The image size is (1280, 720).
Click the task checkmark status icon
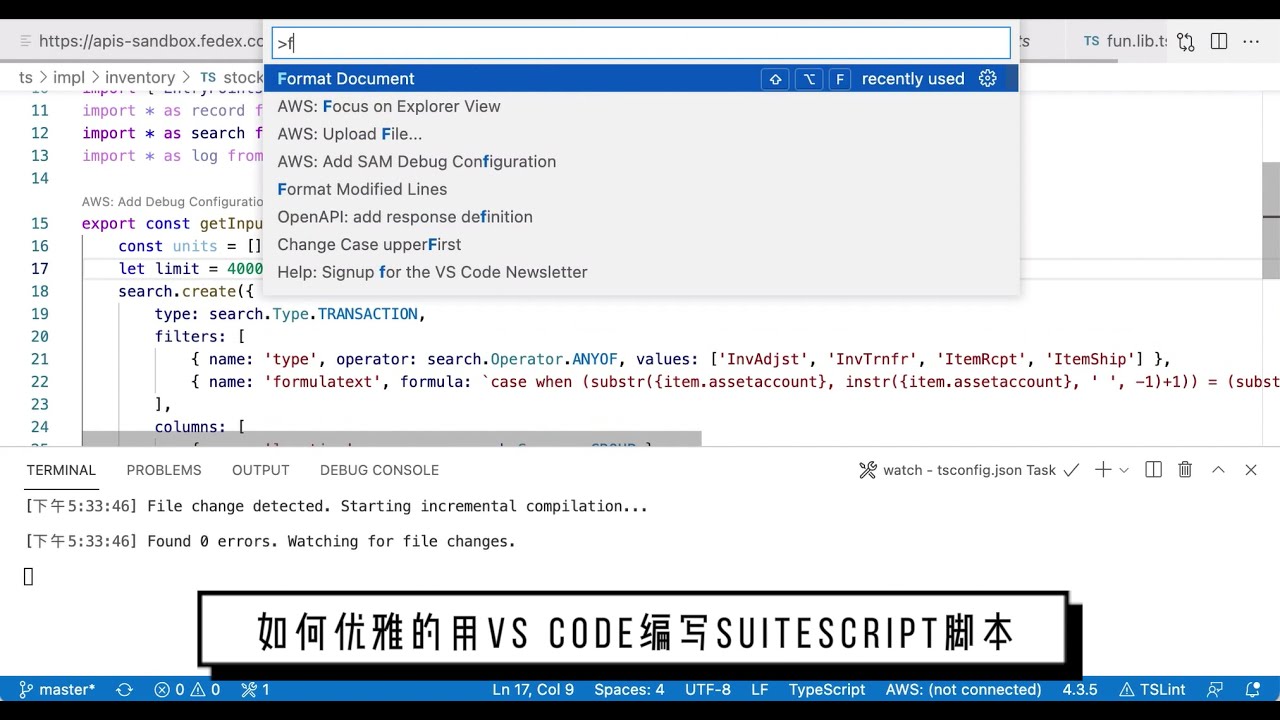coord(1071,470)
